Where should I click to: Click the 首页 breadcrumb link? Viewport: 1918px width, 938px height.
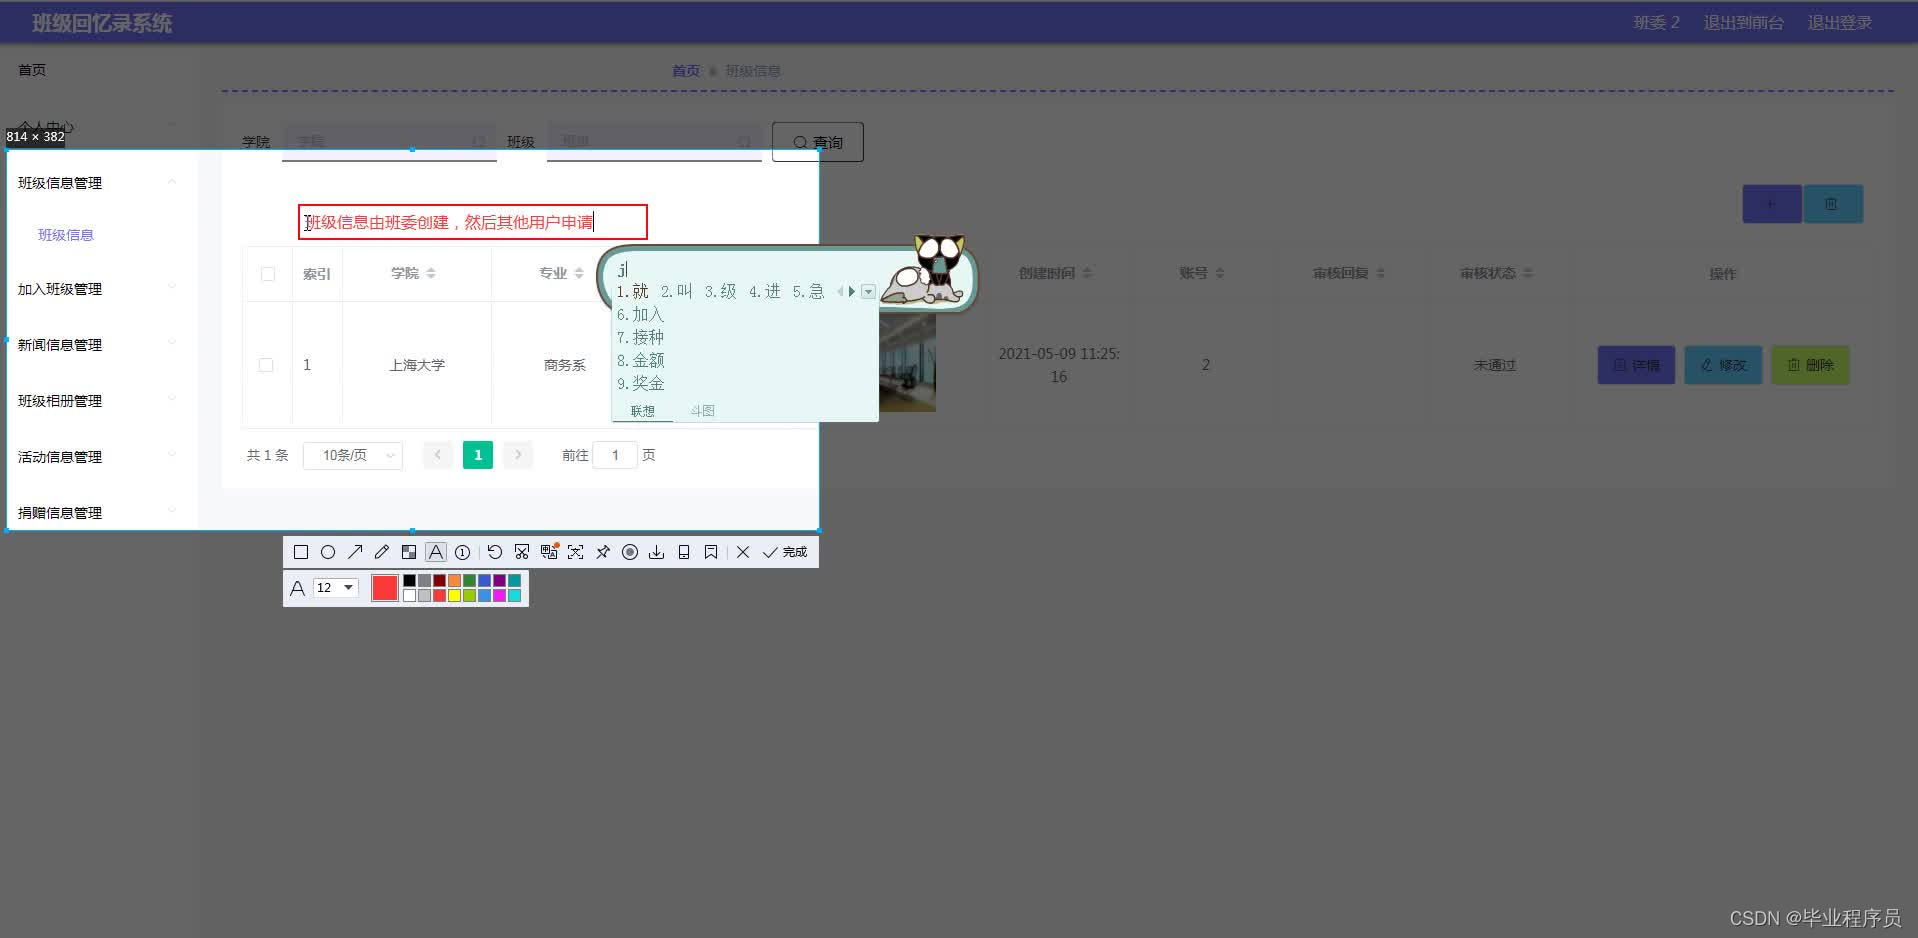coord(686,71)
